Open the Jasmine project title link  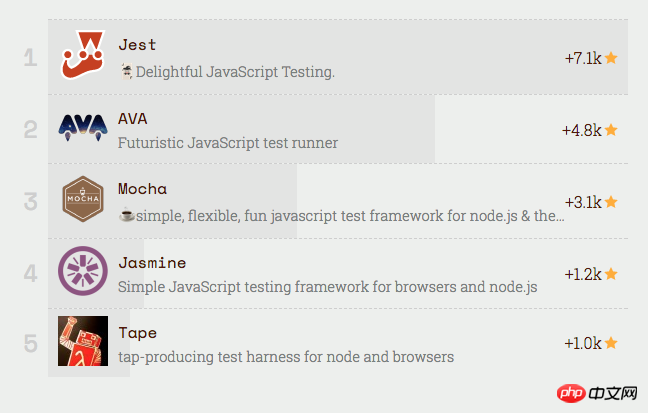click(152, 263)
